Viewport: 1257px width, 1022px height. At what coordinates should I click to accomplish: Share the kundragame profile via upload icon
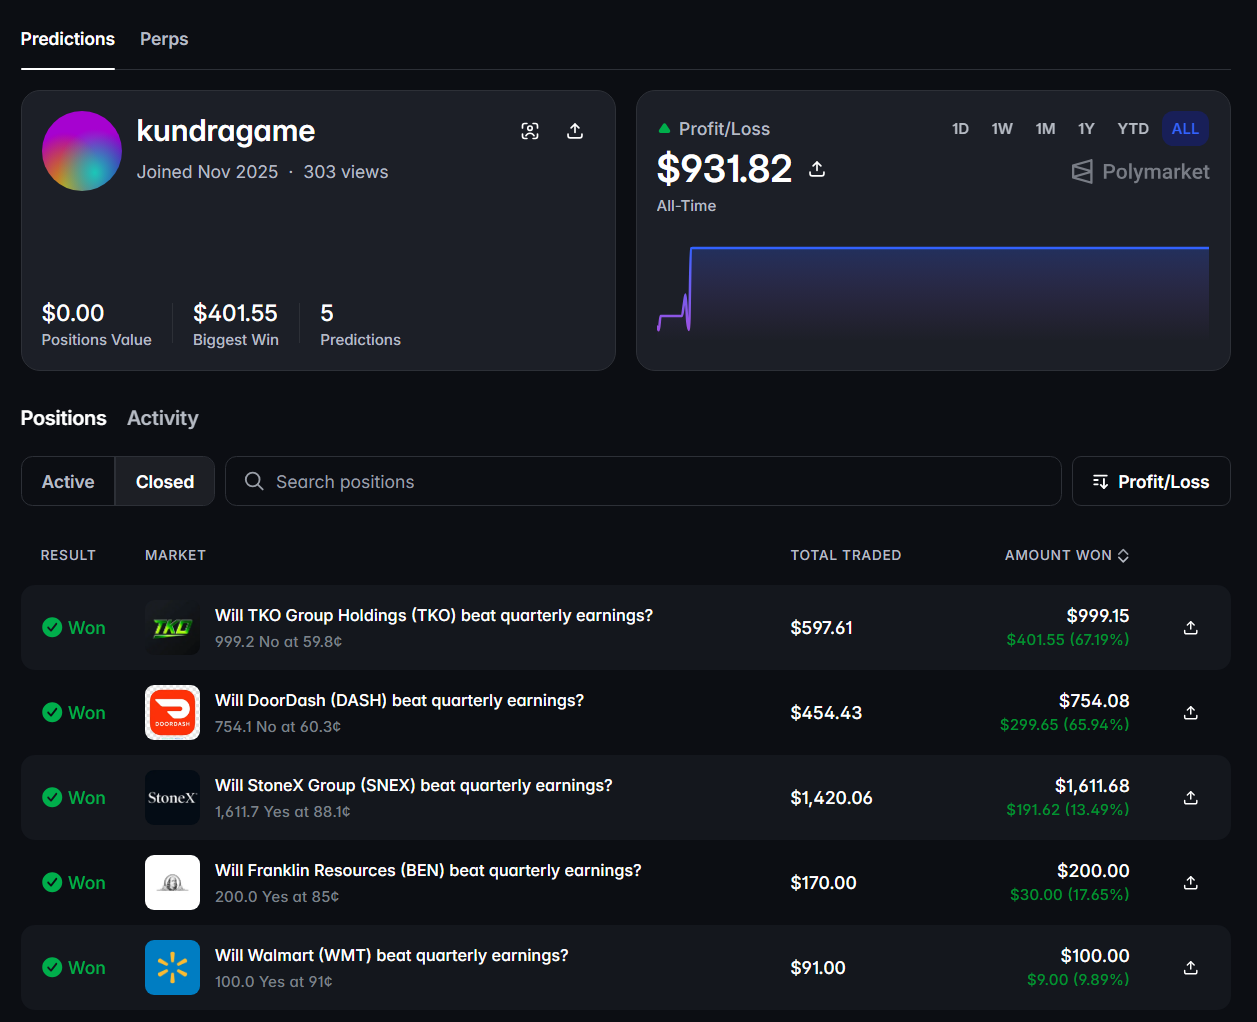(575, 131)
